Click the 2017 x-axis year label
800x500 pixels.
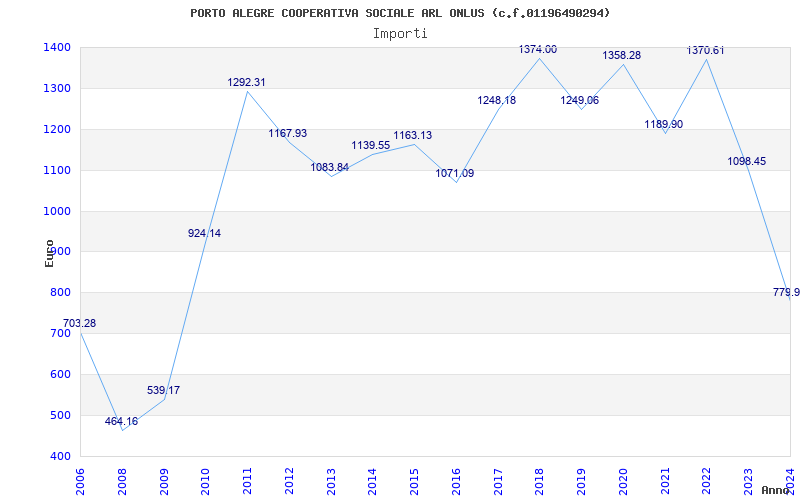498,482
